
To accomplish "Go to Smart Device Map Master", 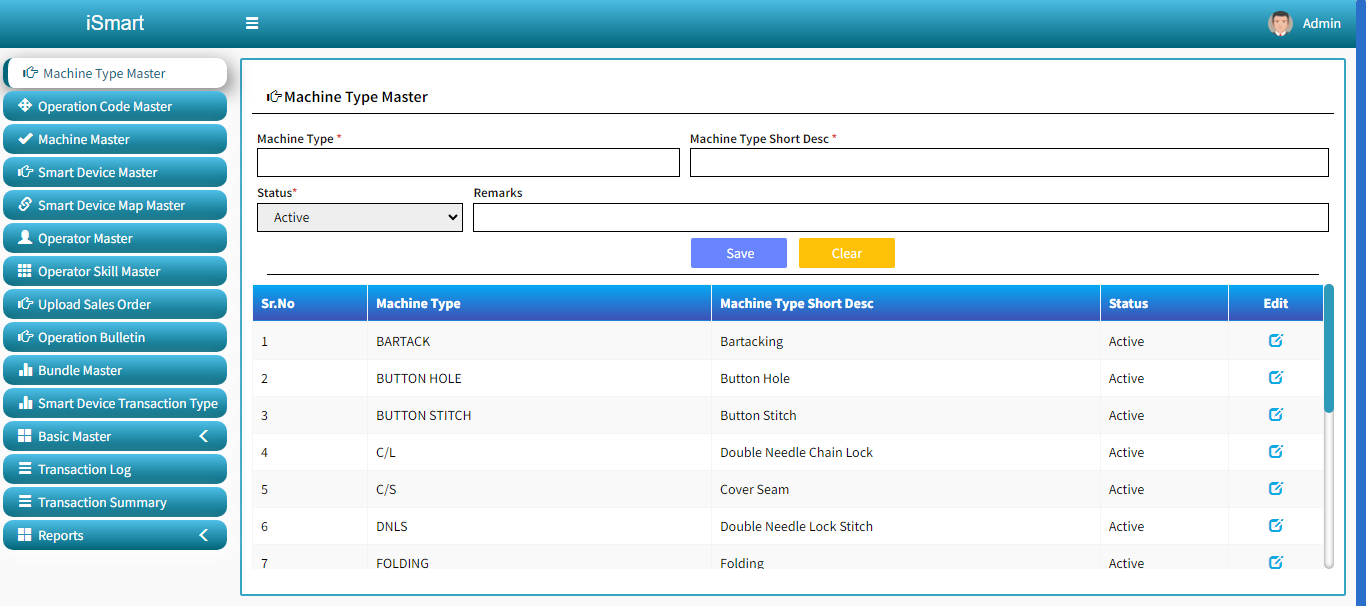I will [115, 205].
